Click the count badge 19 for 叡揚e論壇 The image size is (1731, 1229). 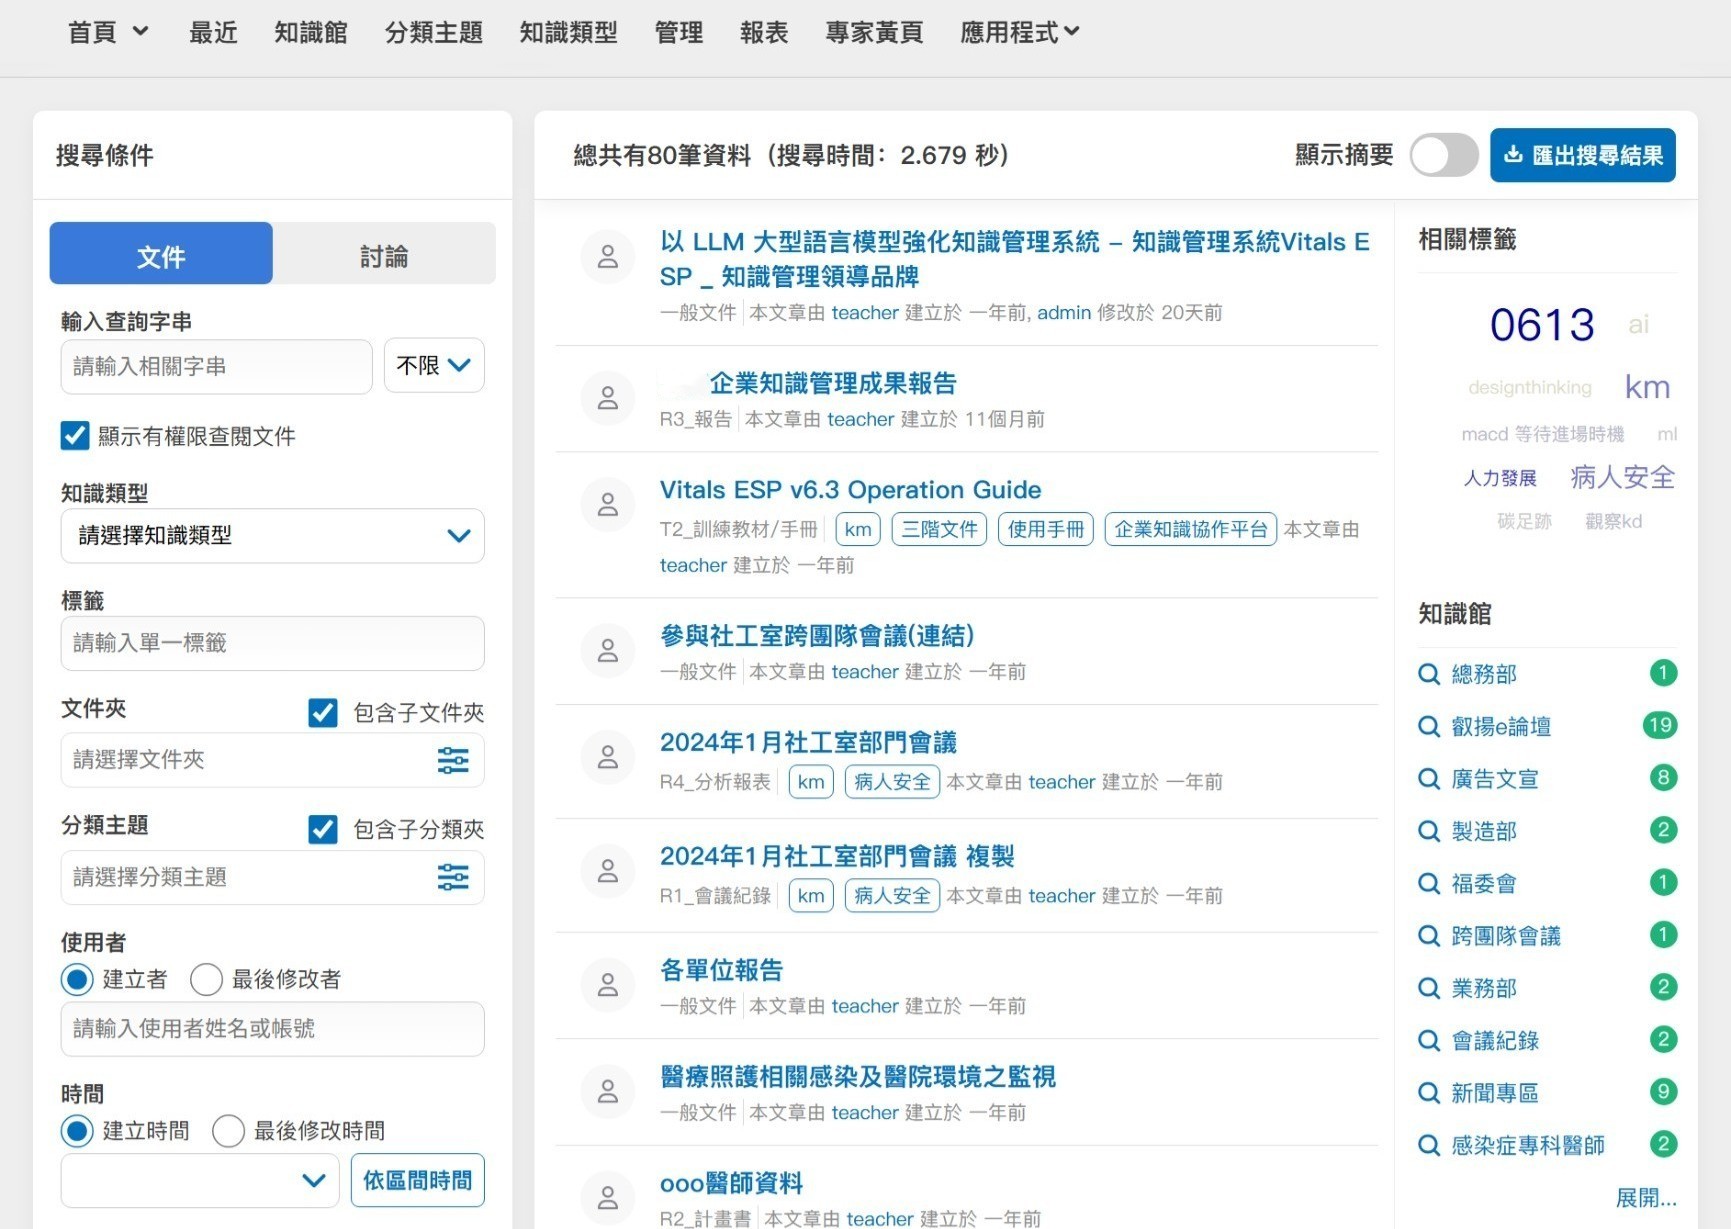(1660, 725)
